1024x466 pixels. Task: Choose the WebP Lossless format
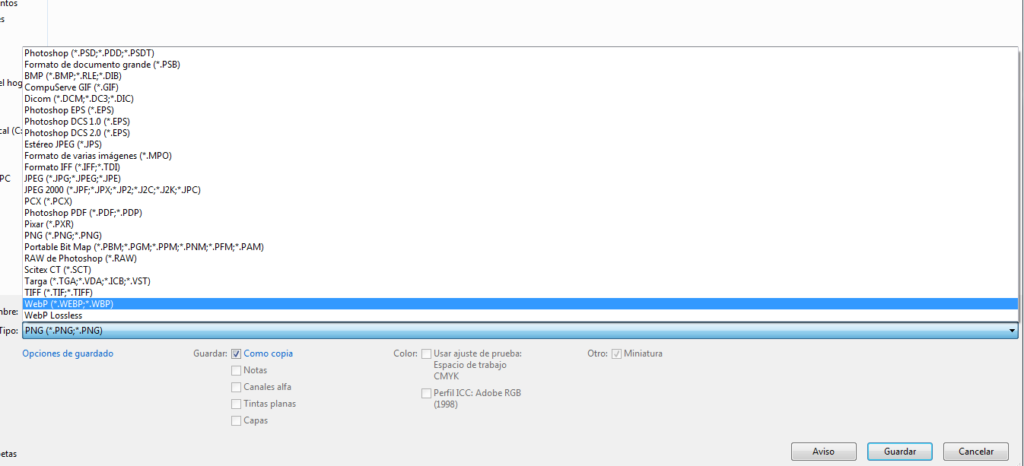520,315
